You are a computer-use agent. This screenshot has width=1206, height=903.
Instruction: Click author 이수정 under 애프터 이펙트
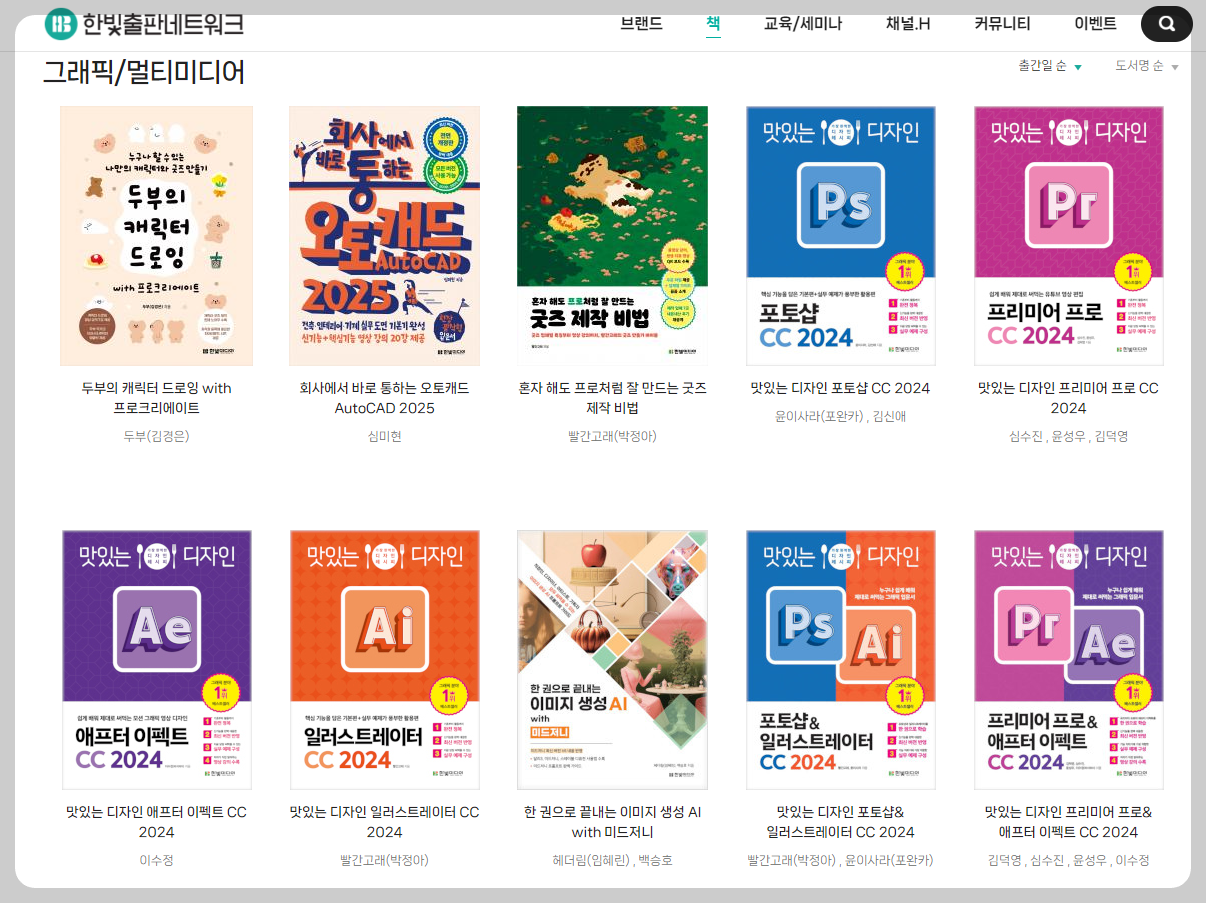(156, 860)
